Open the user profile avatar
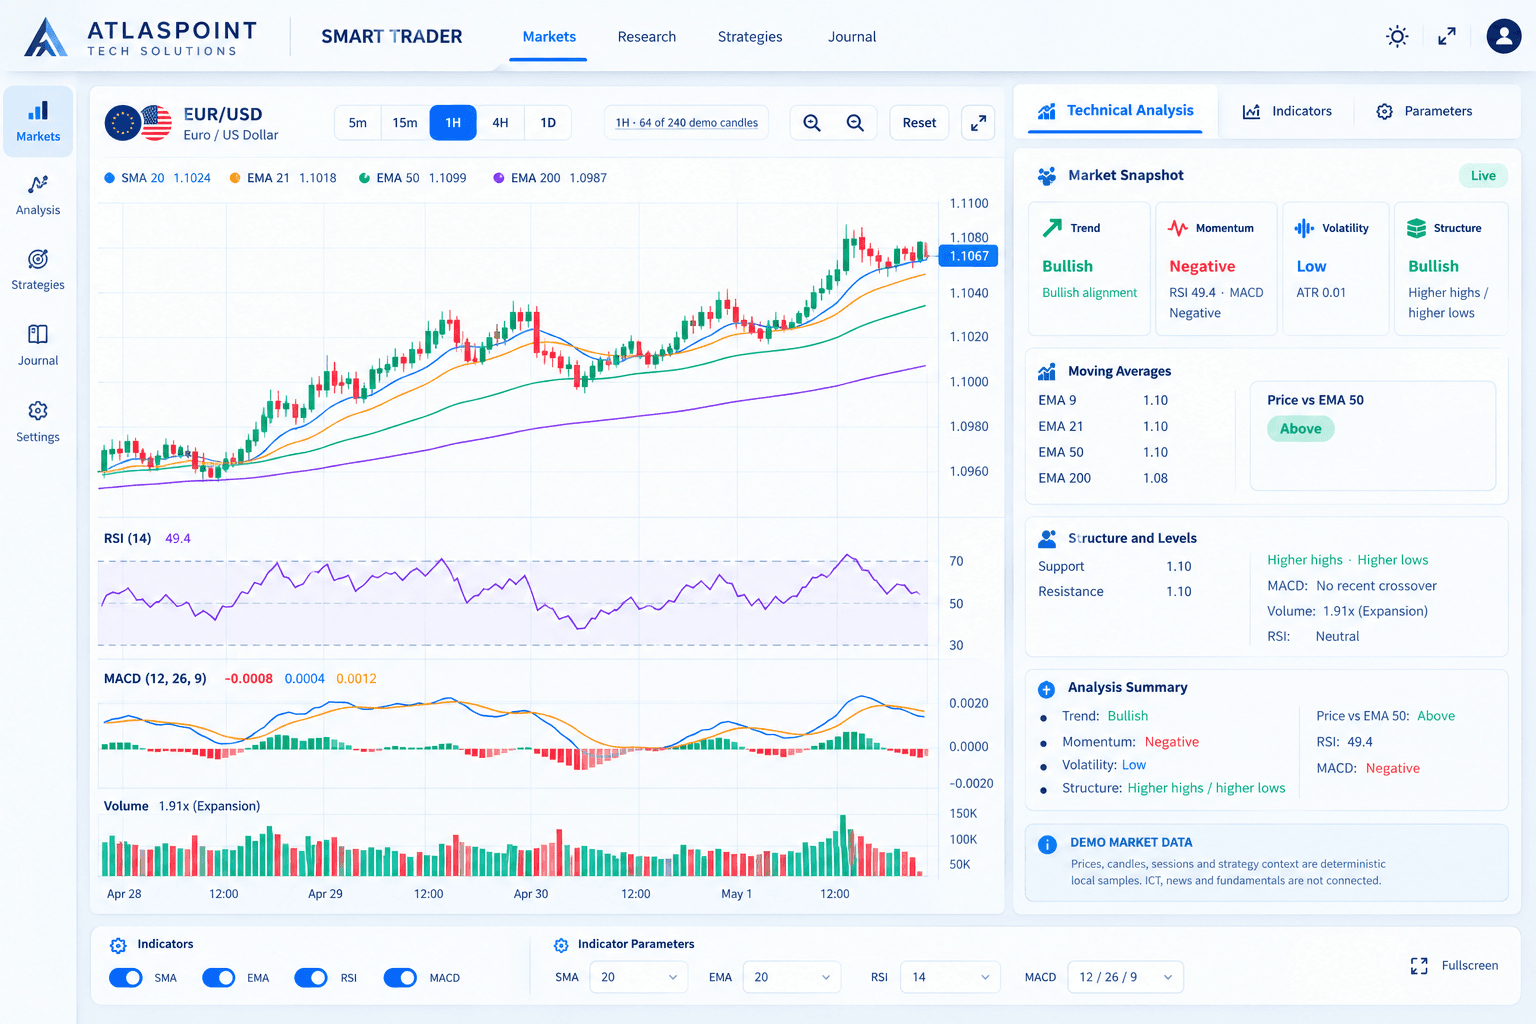The image size is (1536, 1024). (1503, 36)
